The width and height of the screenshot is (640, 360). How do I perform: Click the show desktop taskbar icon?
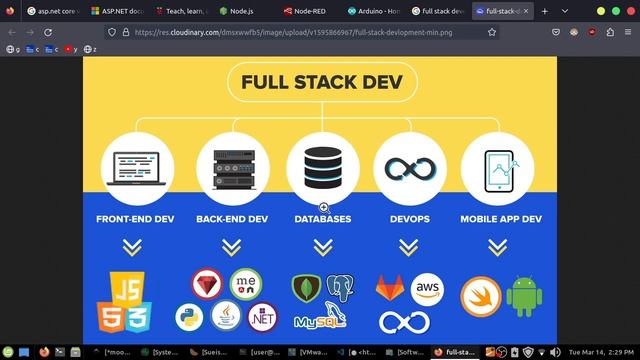[24, 352]
